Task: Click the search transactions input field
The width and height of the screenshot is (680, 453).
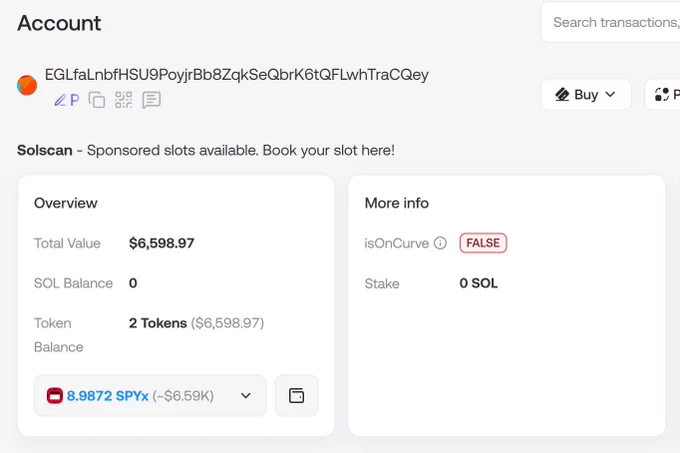Action: click(x=611, y=22)
